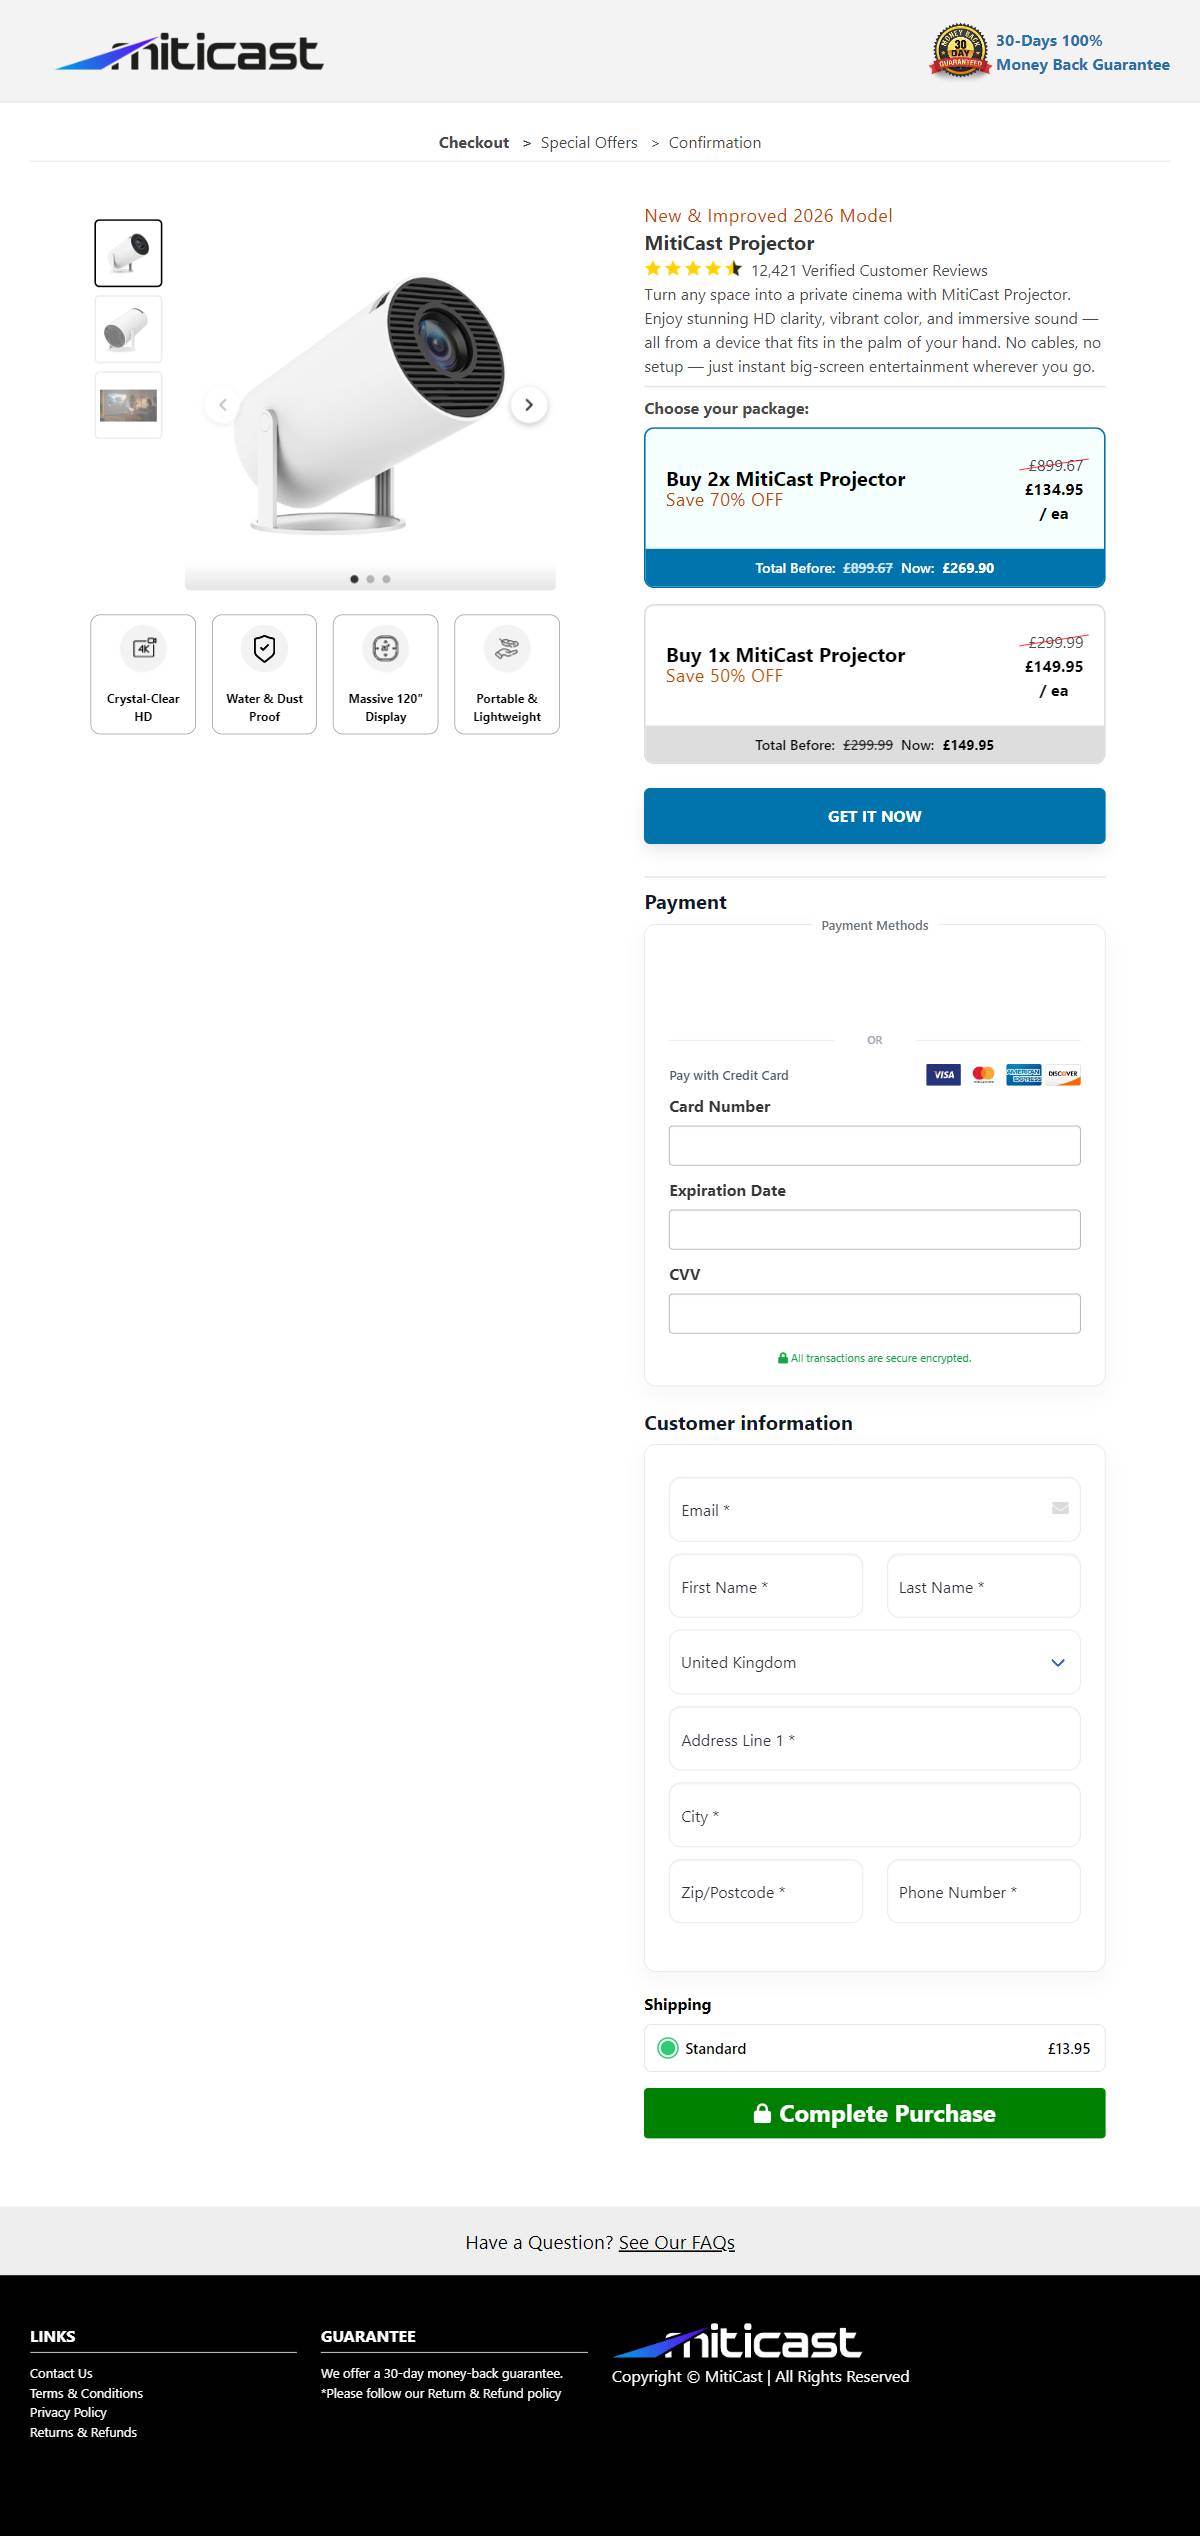Focus the Card Number input field
1200x2536 pixels.
[874, 1145]
